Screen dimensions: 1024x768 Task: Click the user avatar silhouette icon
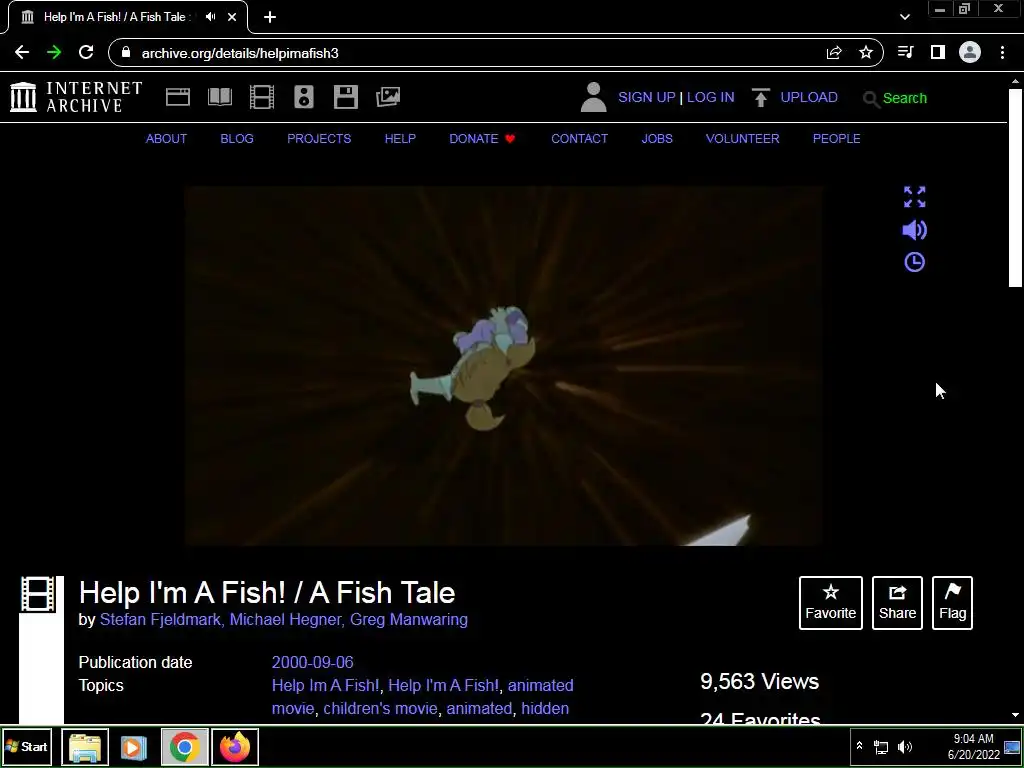click(594, 97)
